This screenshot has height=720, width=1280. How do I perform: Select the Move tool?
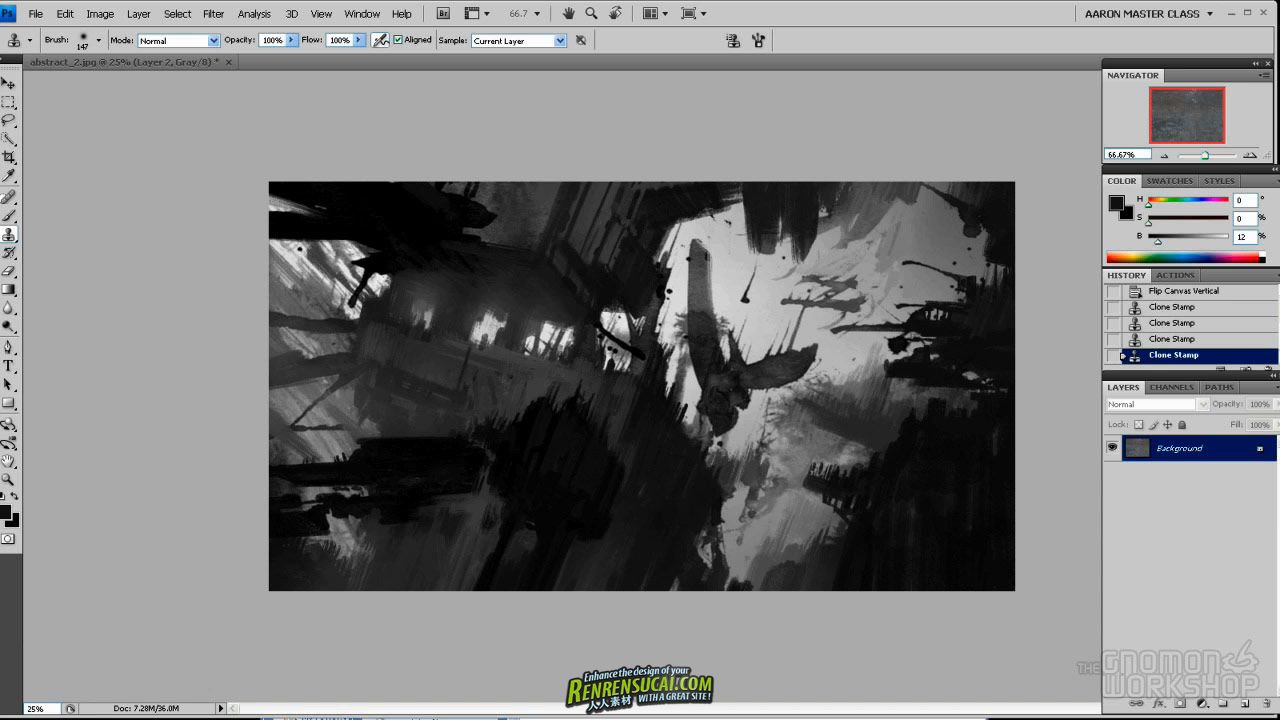9,84
